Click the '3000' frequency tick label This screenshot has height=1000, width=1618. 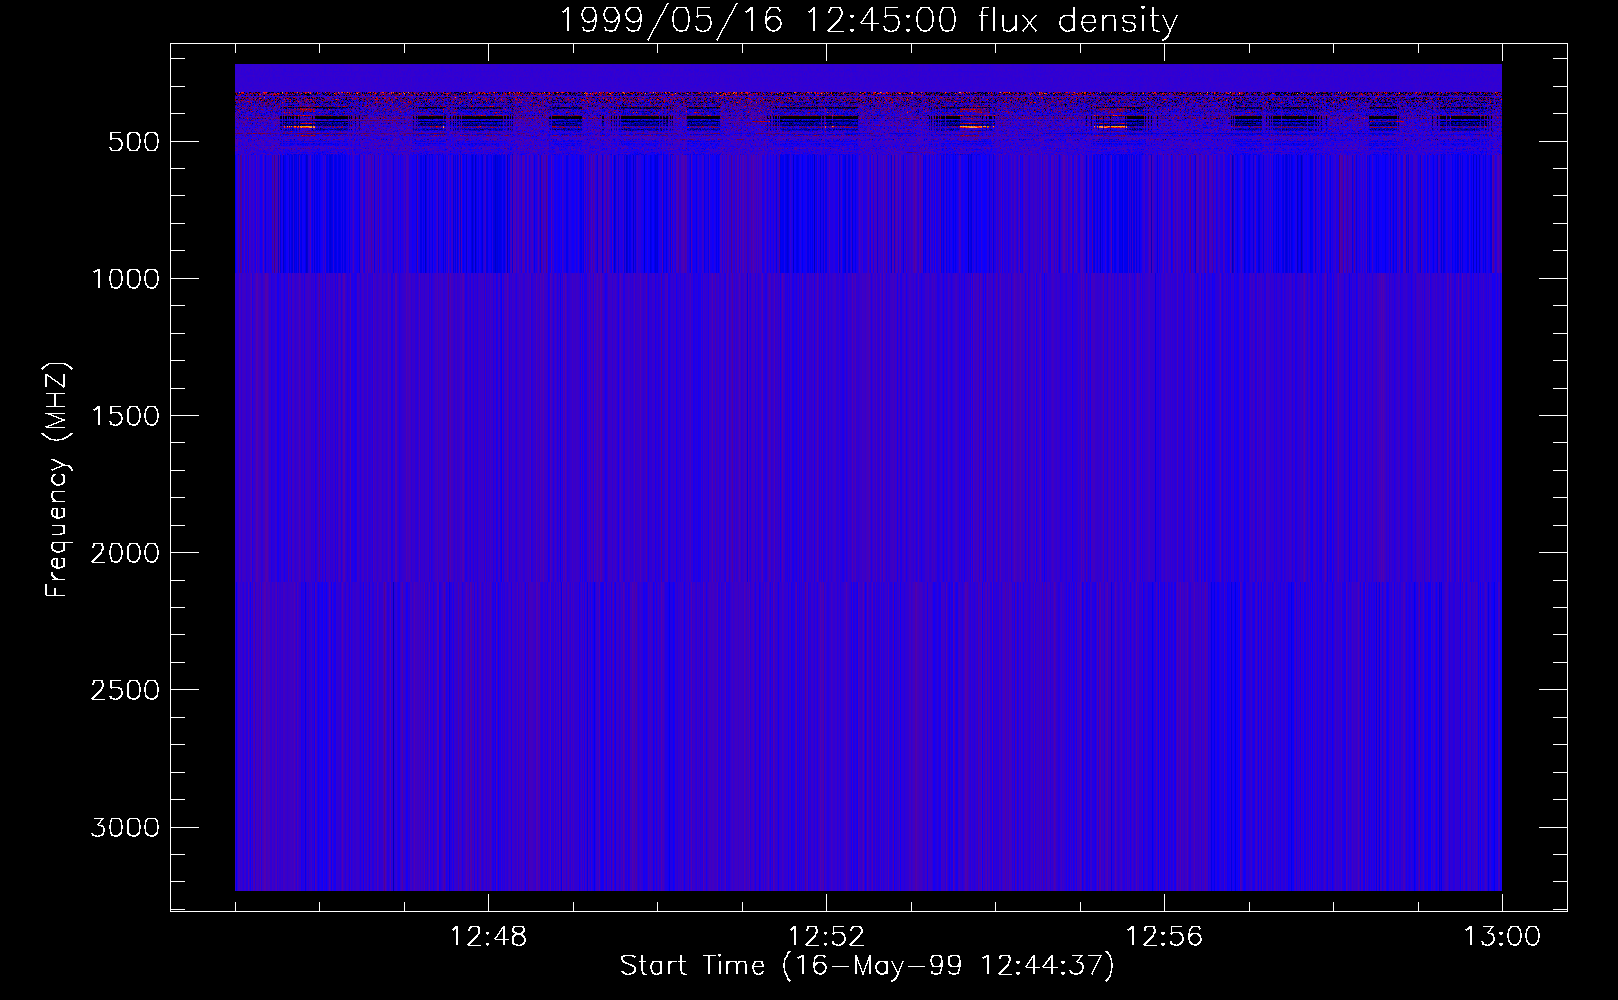pos(125,827)
